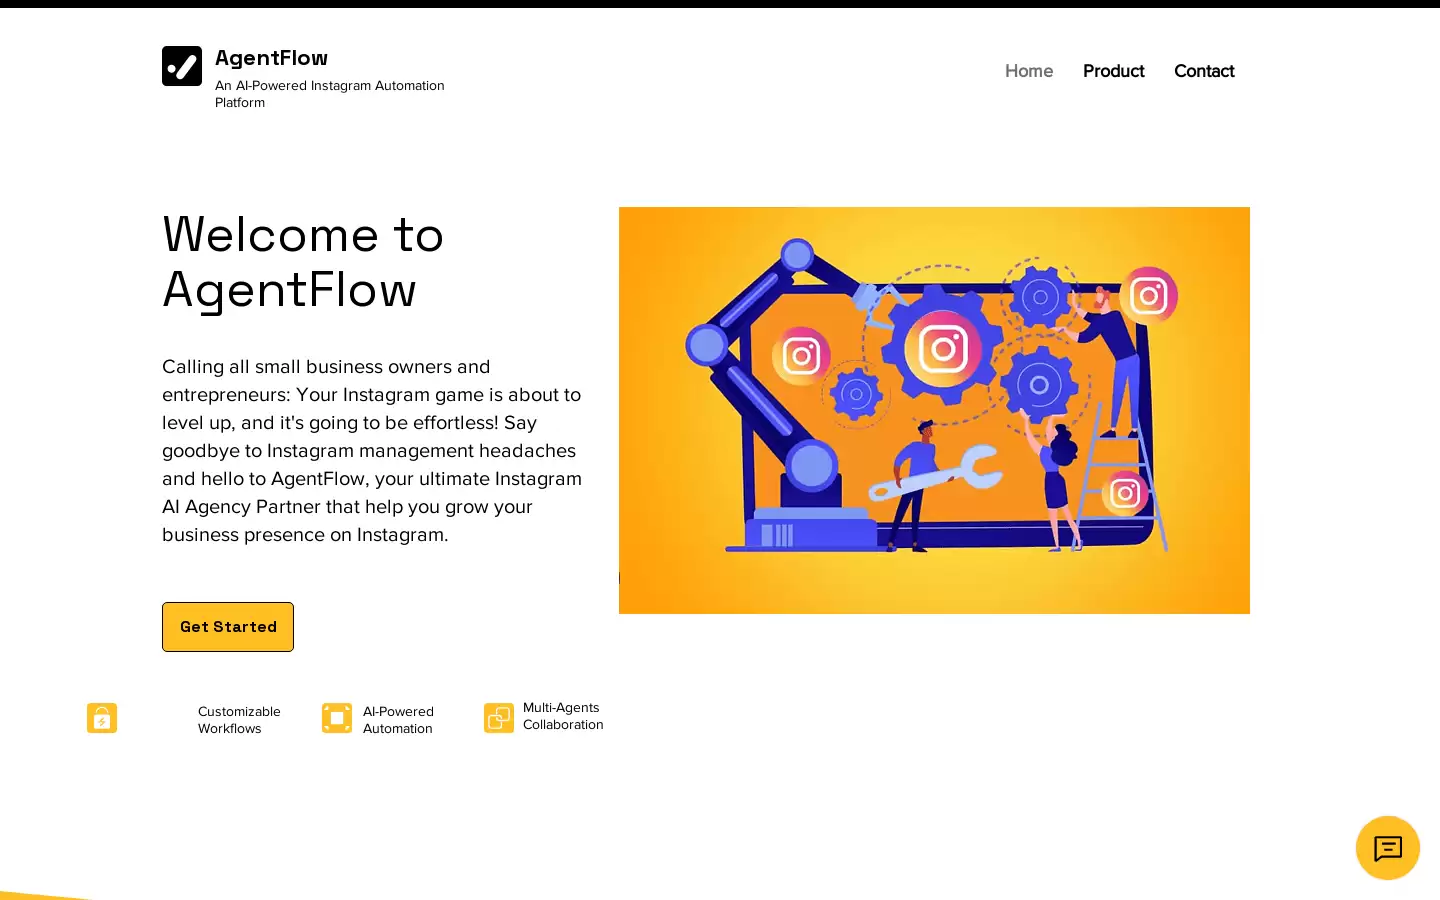This screenshot has height=900, width=1440.
Task: Click the Multi-Agents Collaboration overlapping squares icon
Action: pos(499,718)
